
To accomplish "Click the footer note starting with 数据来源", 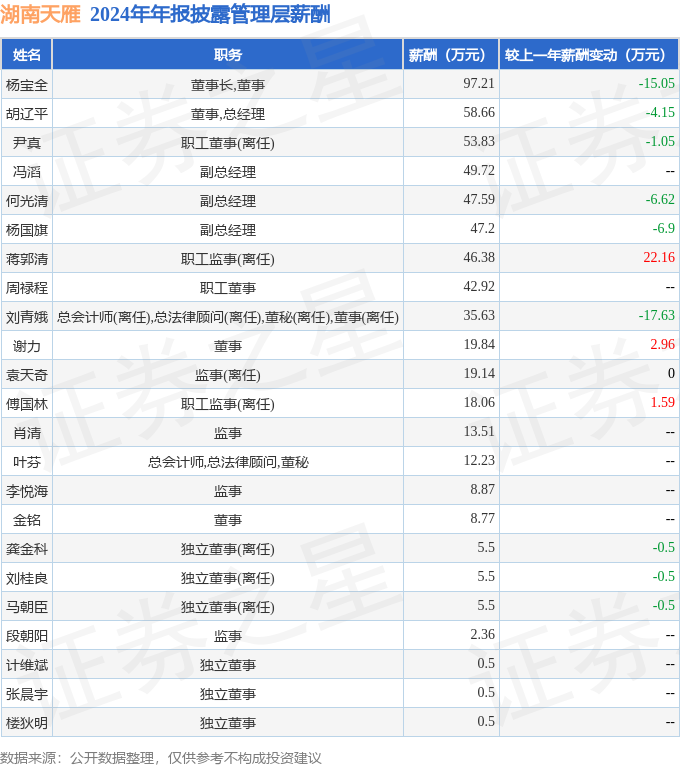I will point(160,758).
